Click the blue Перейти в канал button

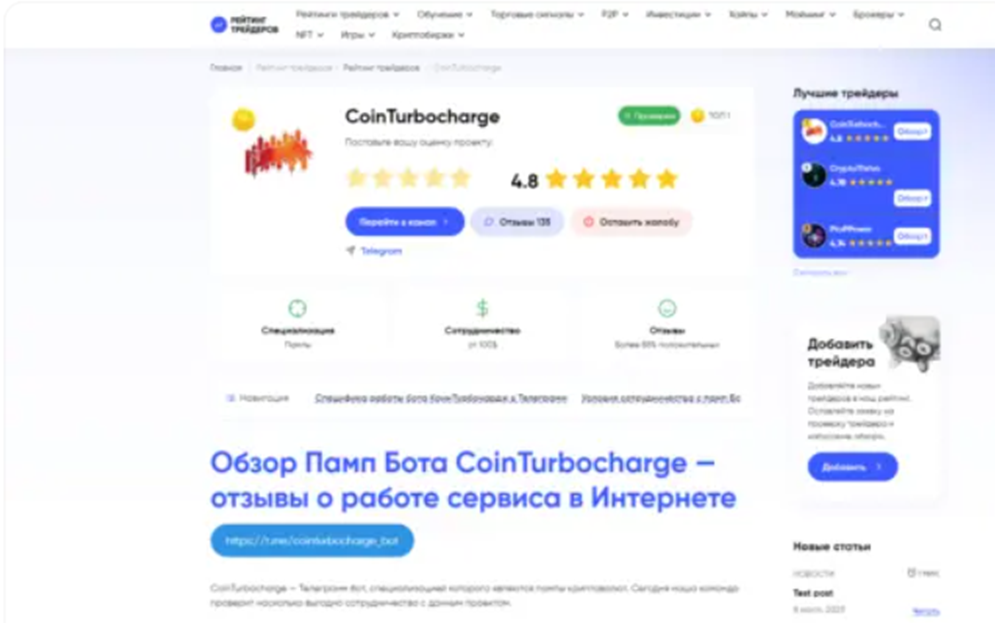point(405,222)
